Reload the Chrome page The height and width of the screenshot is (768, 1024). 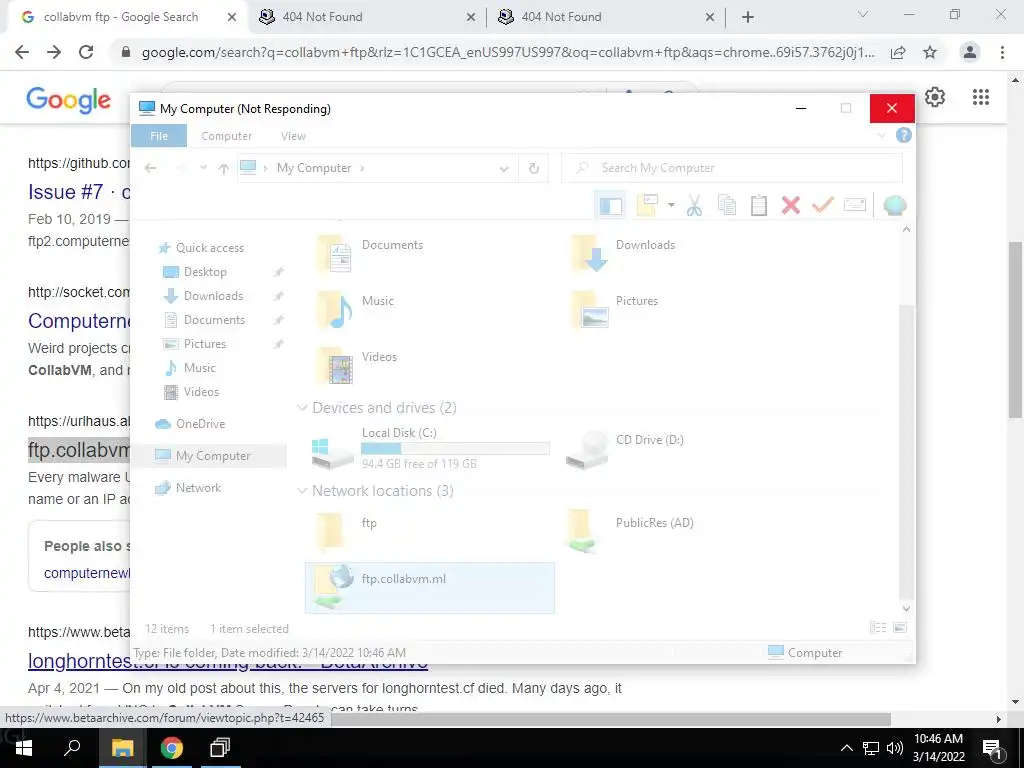[x=86, y=52]
